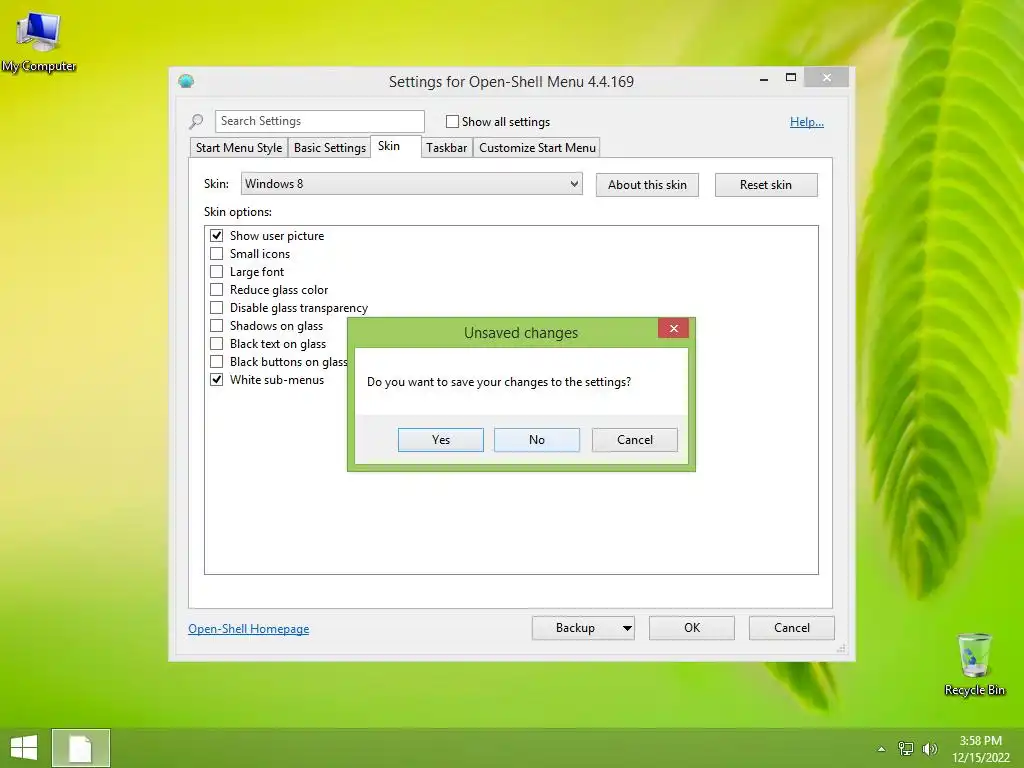Minimize the Open-Shell settings window
This screenshot has width=1024, height=768.
click(764, 78)
